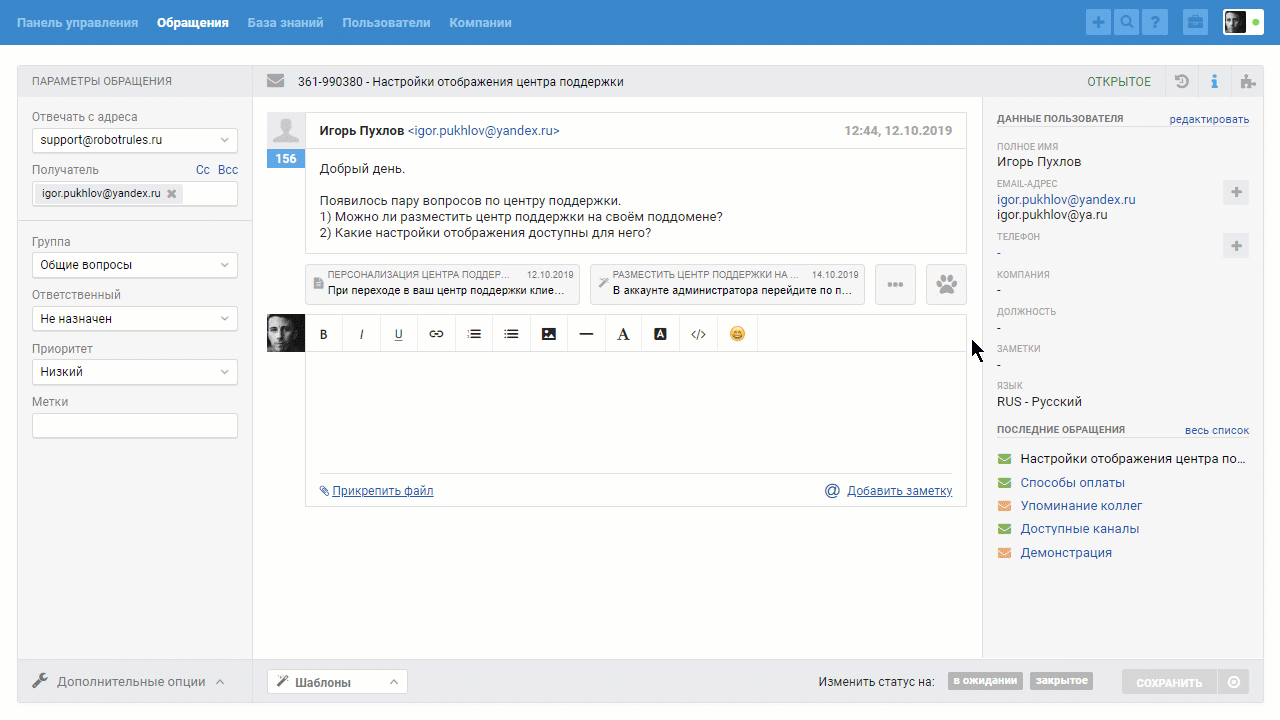Open 'Обращения' menu
This screenshot has width=1280, height=720.
click(193, 22)
